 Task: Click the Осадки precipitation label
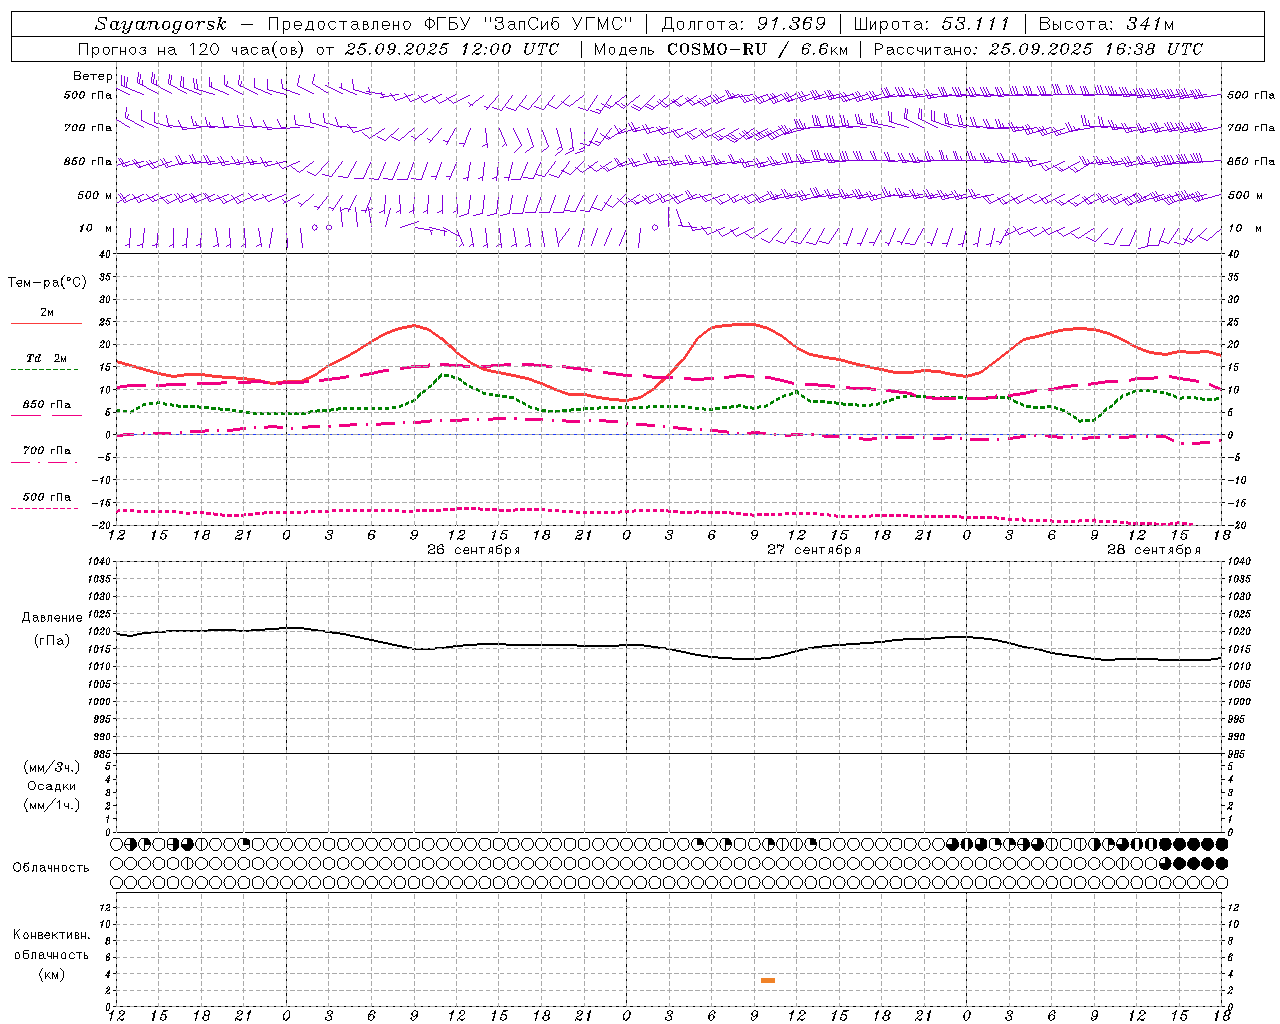pyautogui.click(x=52, y=786)
